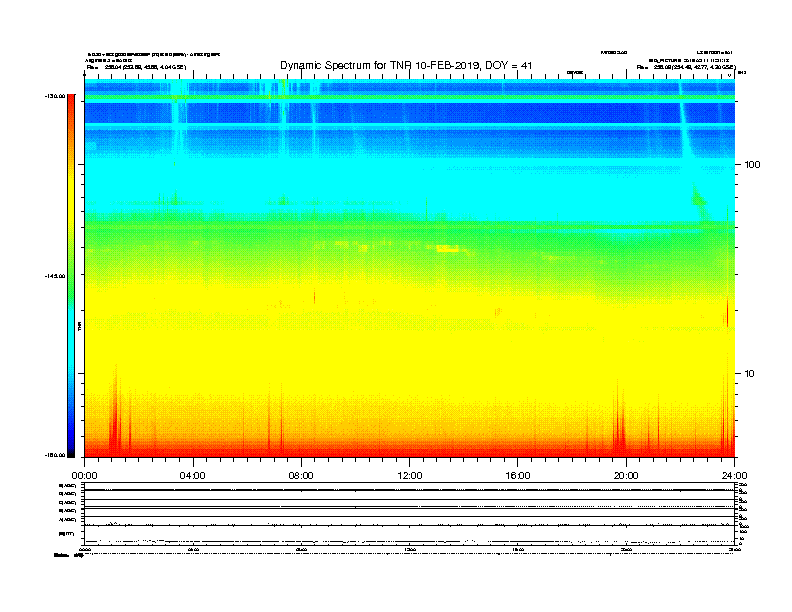Click the 24:00 time axis label

pos(734,476)
